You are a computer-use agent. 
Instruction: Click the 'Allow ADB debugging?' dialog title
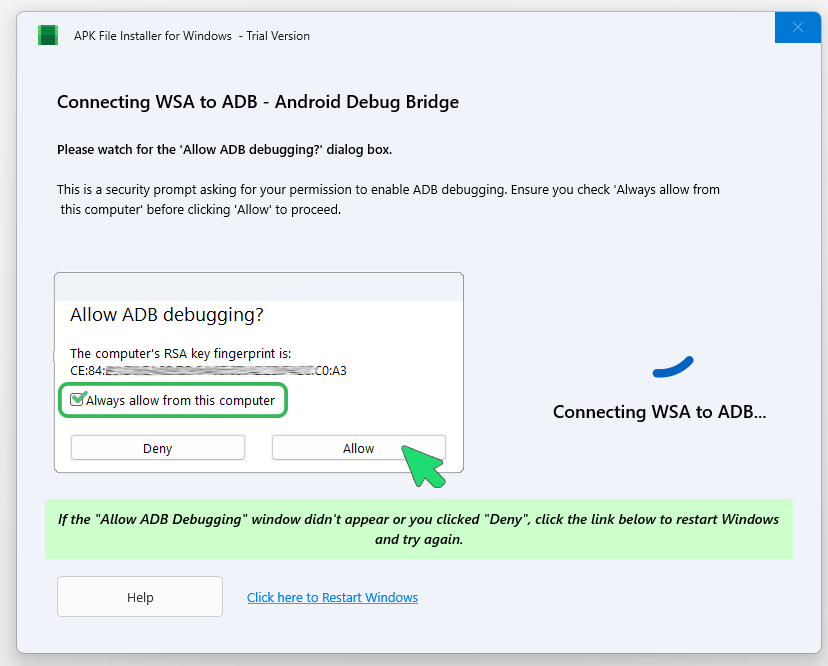[167, 315]
